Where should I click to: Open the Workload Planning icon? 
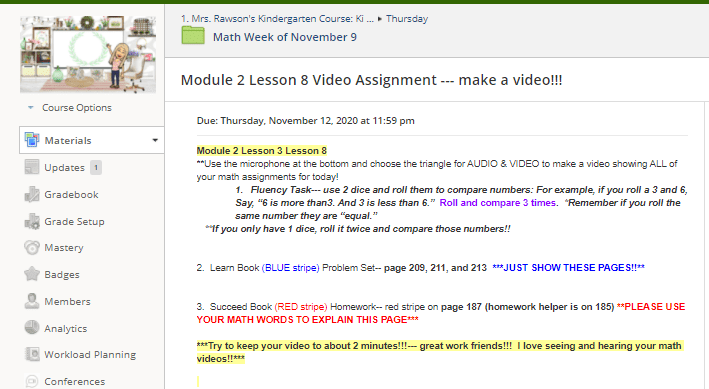32,354
